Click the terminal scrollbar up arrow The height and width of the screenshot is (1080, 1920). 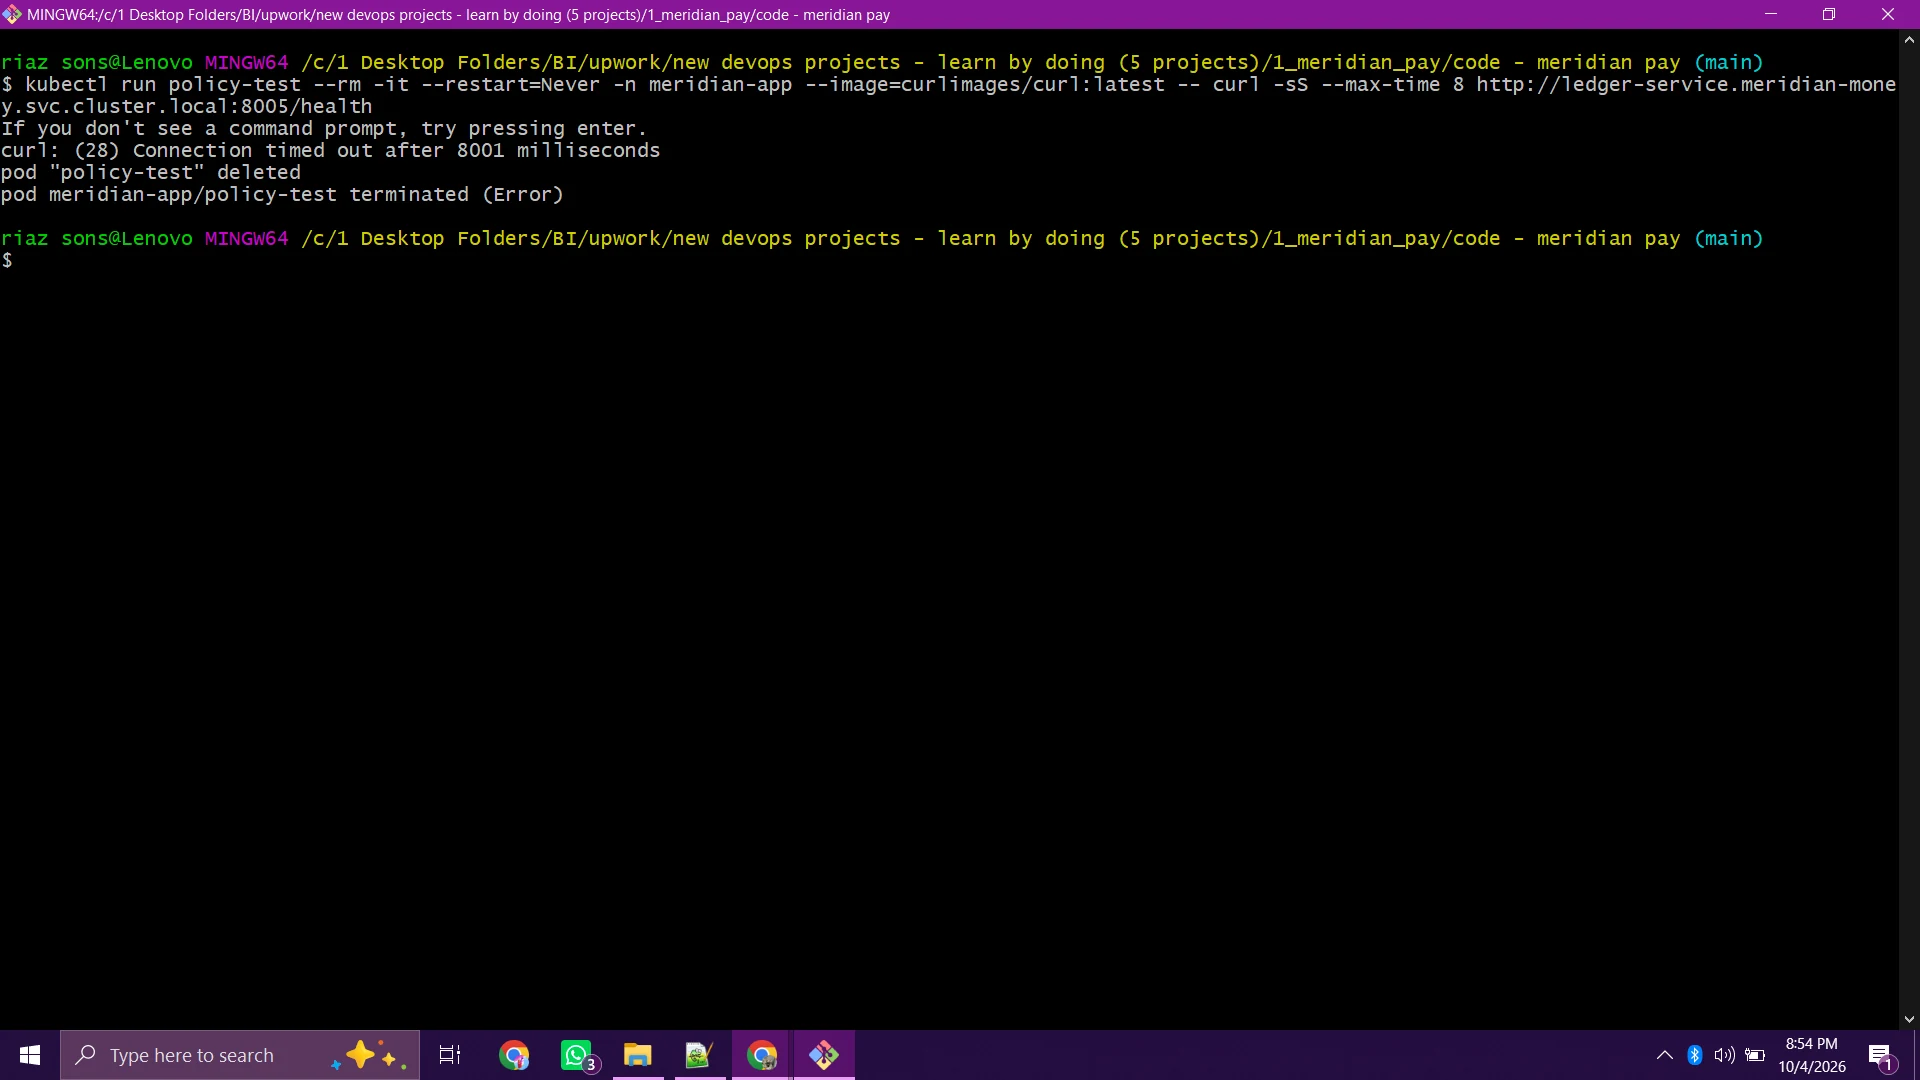[x=1909, y=40]
